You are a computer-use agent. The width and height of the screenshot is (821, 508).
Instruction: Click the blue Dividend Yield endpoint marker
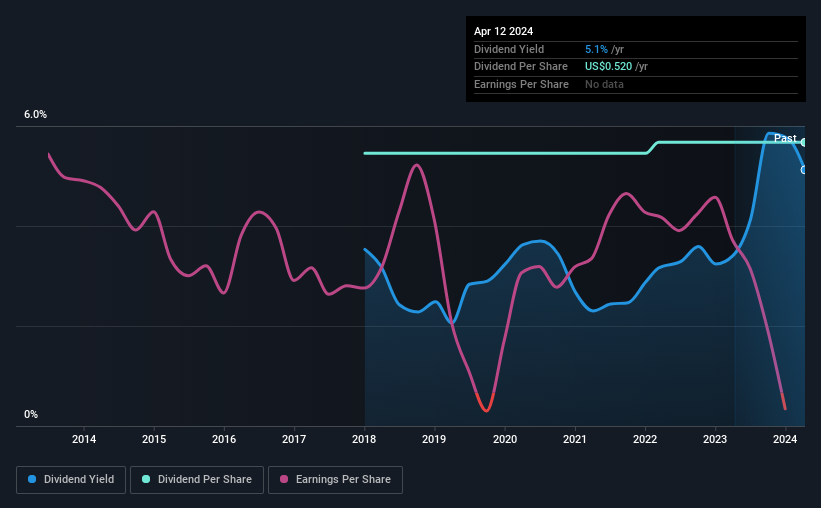[x=803, y=170]
